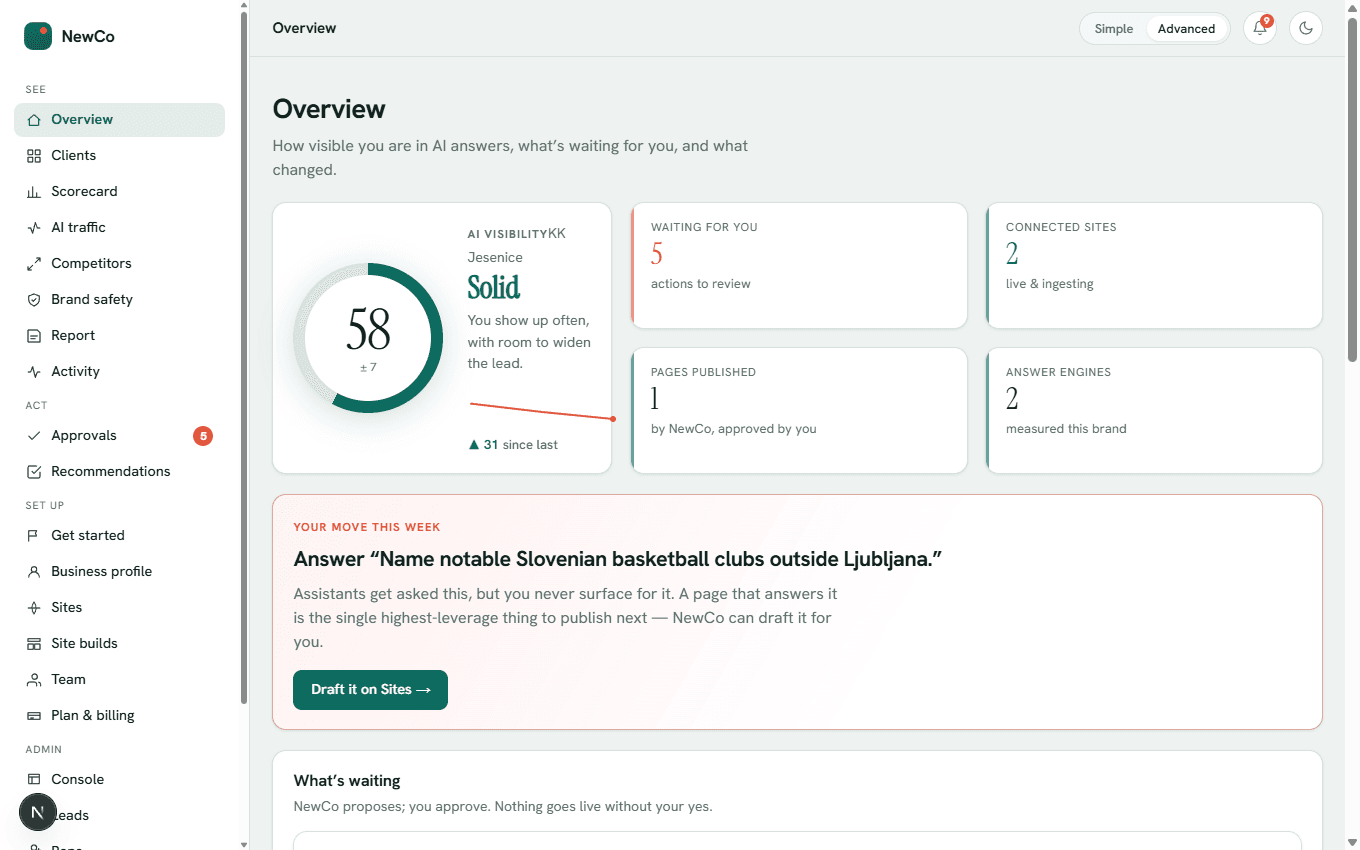Open the Connected sites card
This screenshot has height=850, width=1360.
click(1154, 265)
